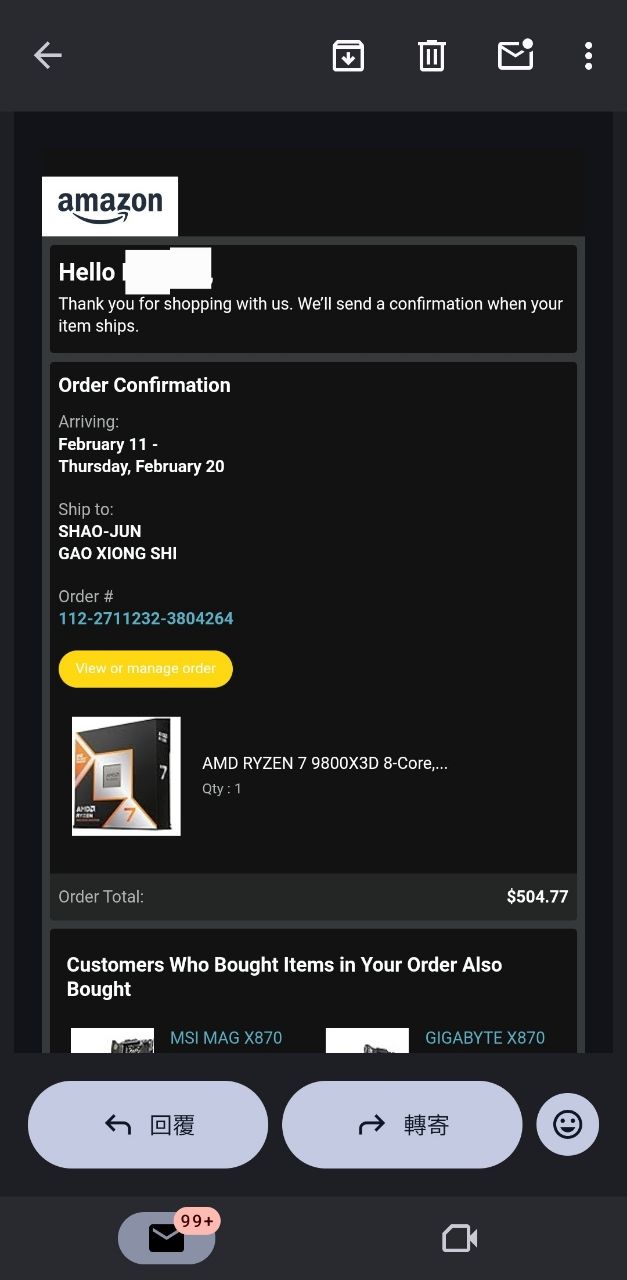
Task: Open order number 112-2711232-3804264 link
Action: coord(146,618)
